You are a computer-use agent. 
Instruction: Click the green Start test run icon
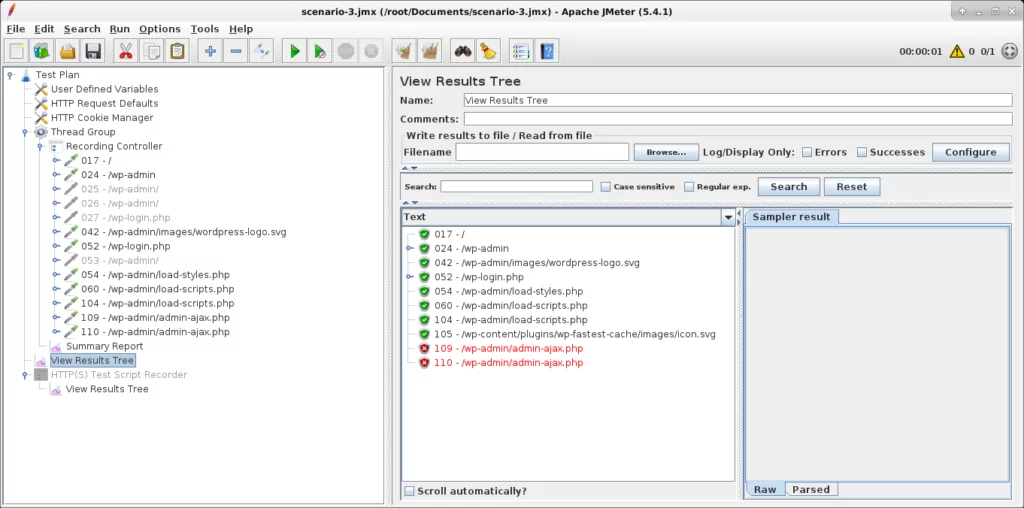294,51
